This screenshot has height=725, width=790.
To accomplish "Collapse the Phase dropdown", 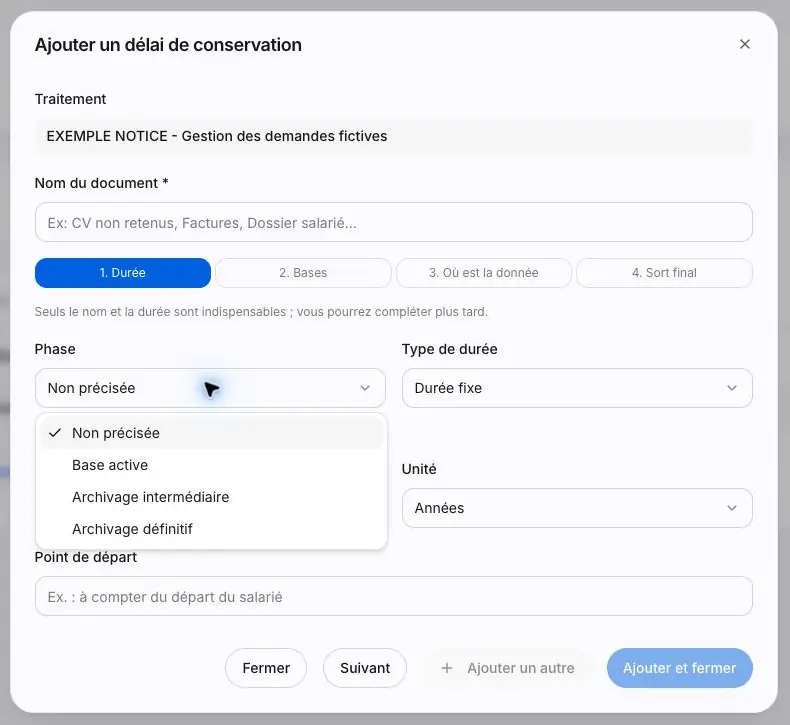I will click(210, 387).
